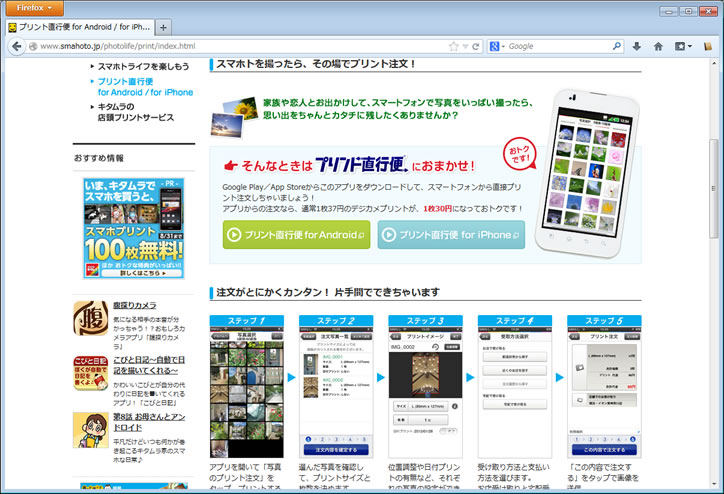Open the Google search engine selector
This screenshot has height=494, width=724.
(x=497, y=46)
